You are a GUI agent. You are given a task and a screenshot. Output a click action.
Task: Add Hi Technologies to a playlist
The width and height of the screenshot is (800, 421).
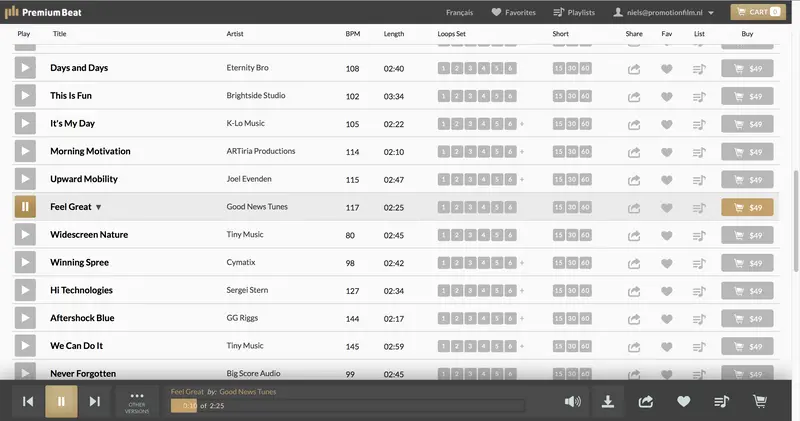[699, 291]
